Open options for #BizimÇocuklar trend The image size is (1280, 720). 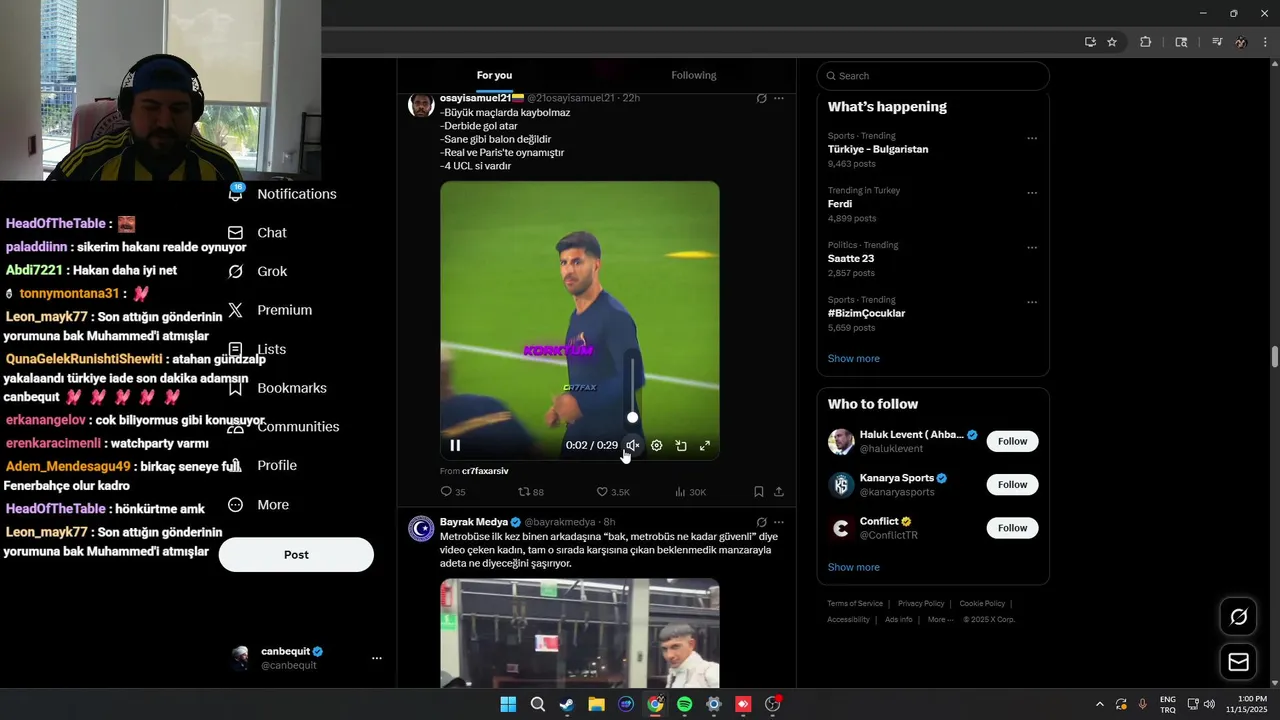1032,302
